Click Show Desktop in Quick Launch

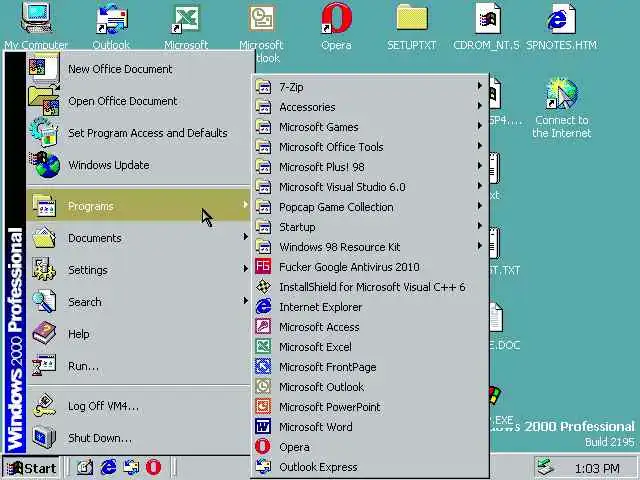(x=85, y=467)
